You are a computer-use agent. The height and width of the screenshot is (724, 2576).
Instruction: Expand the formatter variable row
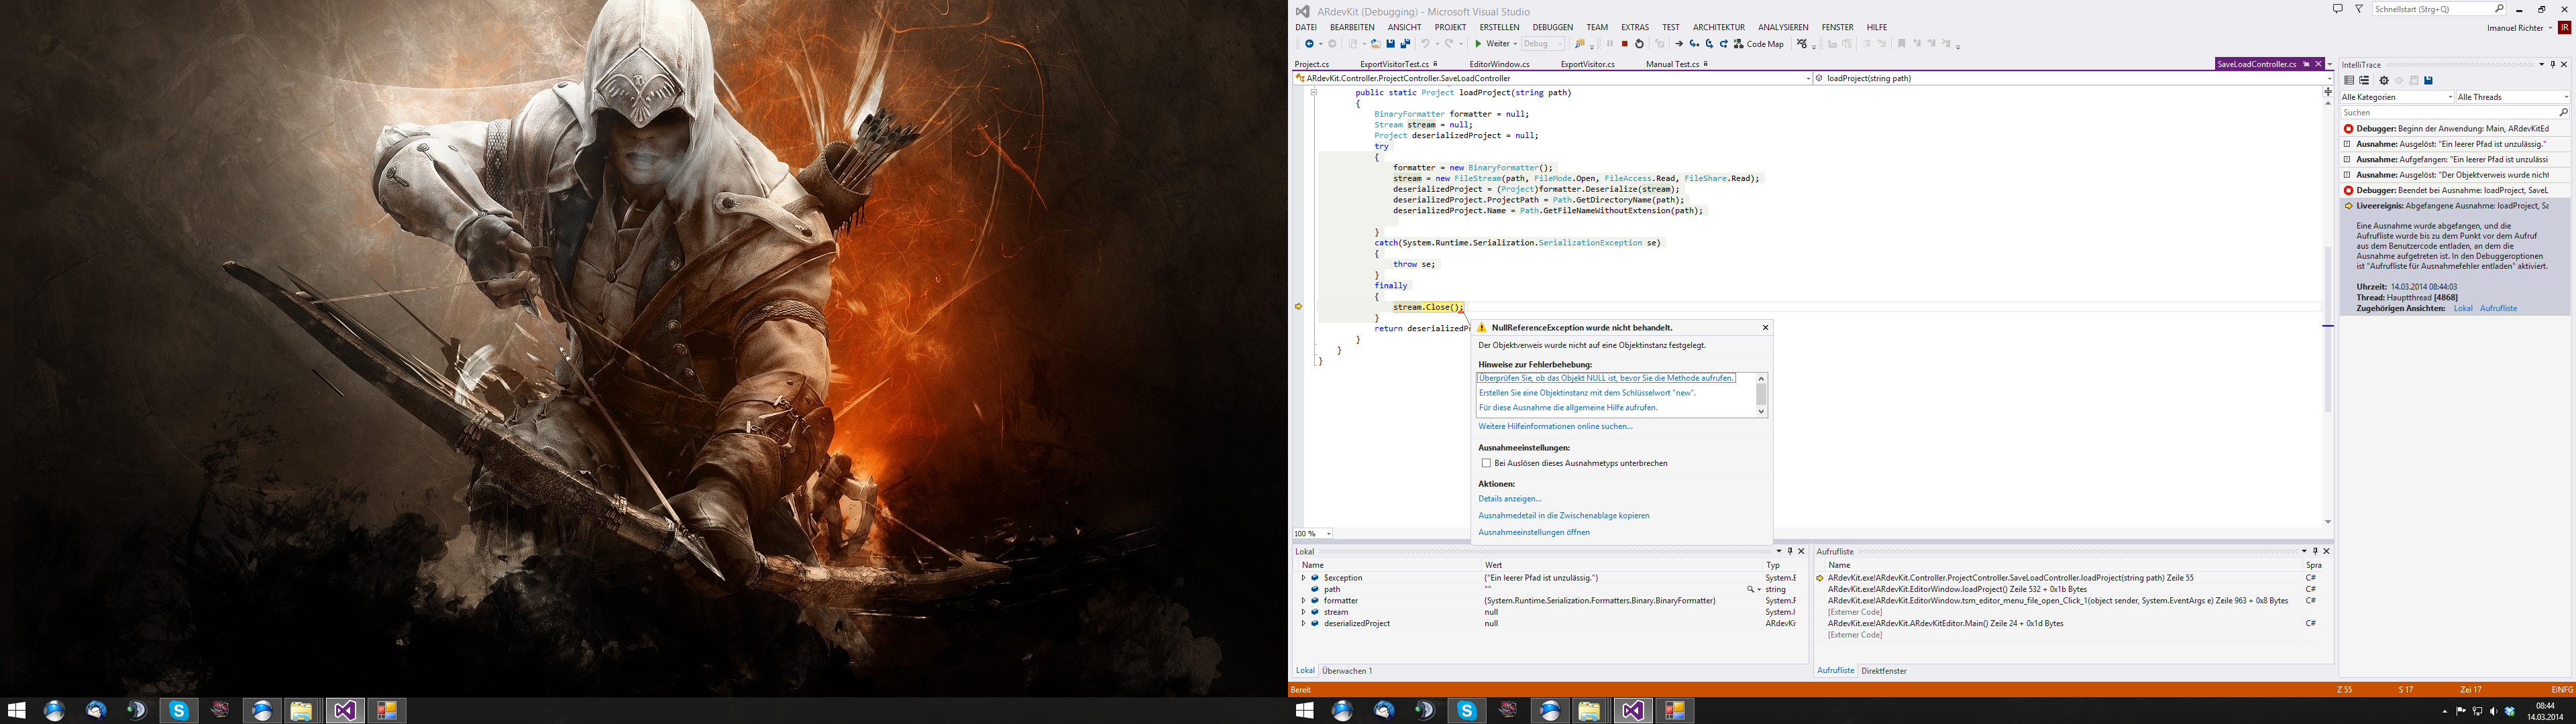pos(1303,601)
